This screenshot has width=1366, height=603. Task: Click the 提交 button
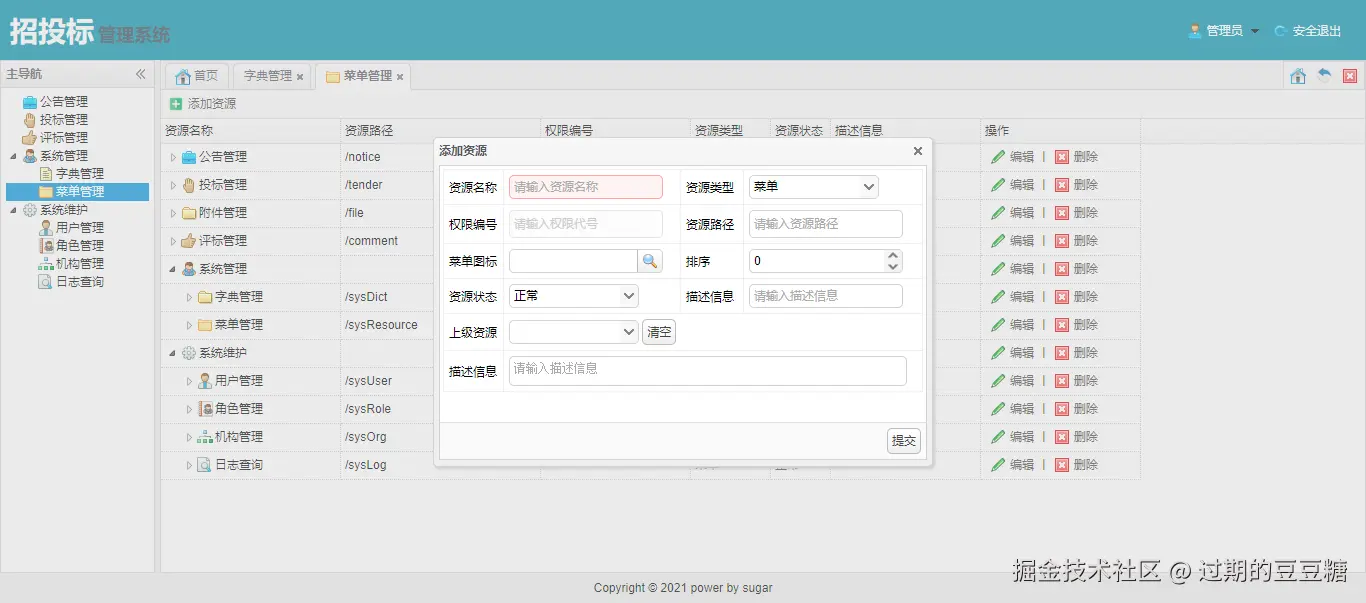coord(904,441)
